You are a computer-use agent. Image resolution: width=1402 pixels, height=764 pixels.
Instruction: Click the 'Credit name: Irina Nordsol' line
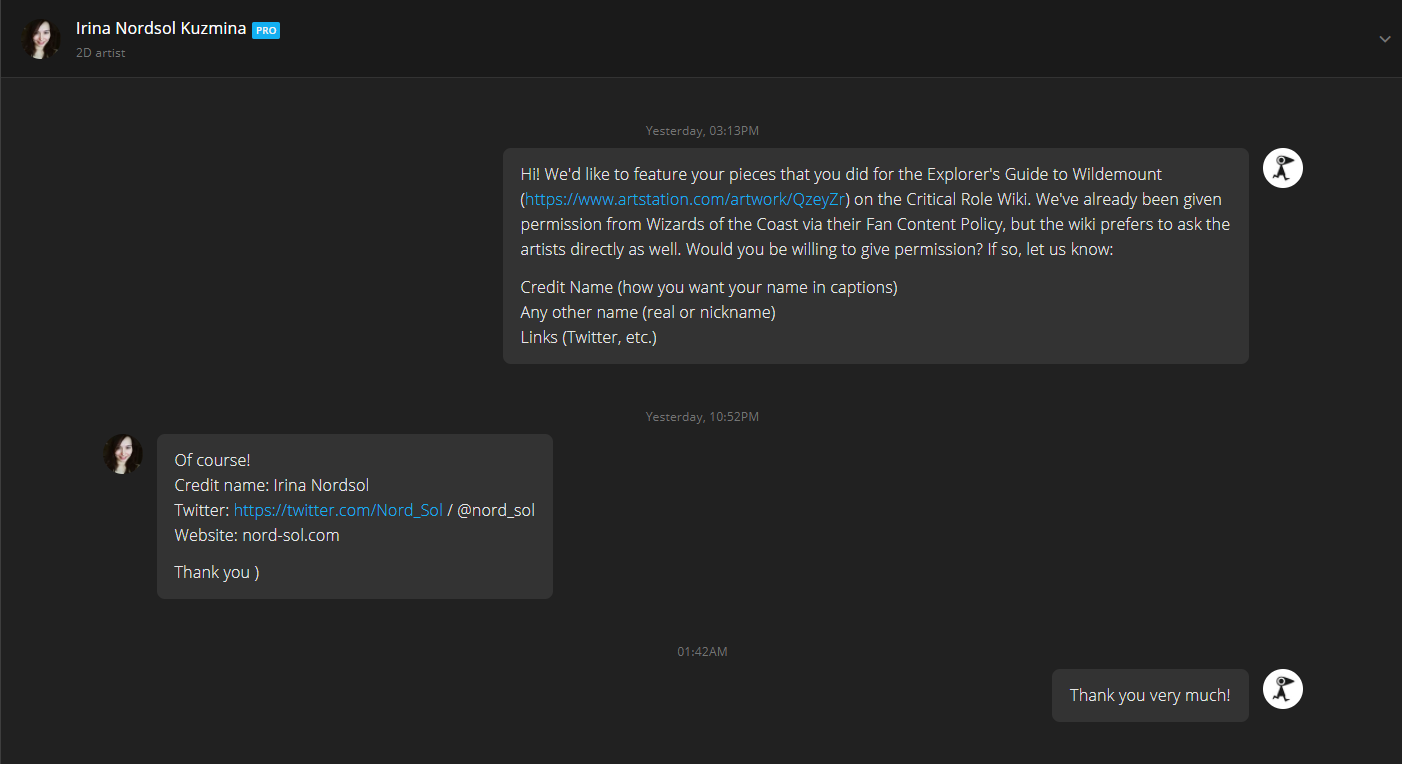(272, 485)
